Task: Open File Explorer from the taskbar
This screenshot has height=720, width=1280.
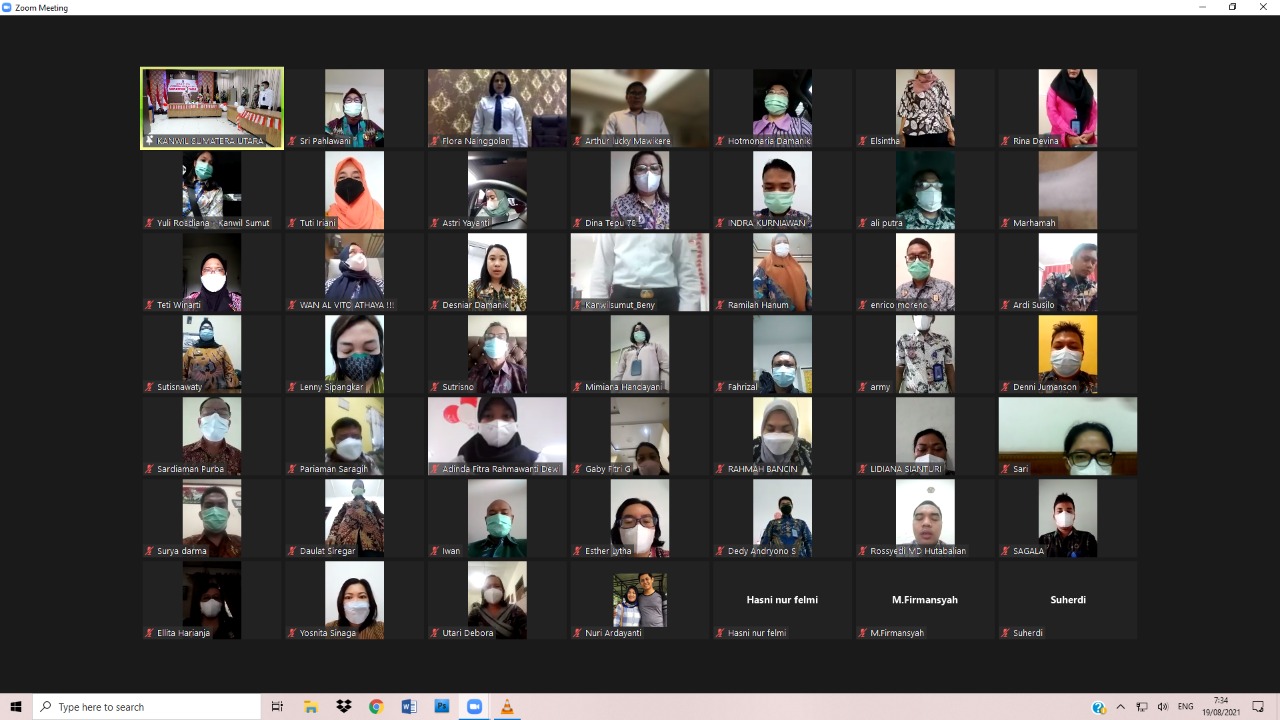Action: [311, 707]
